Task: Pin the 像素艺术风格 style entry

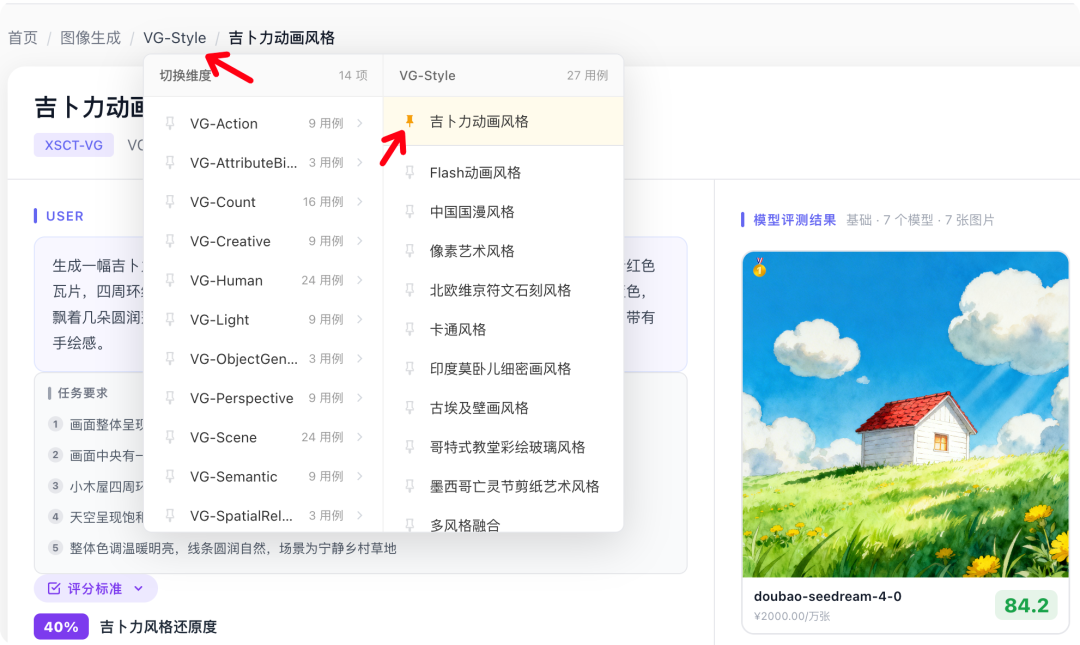Action: tap(409, 251)
